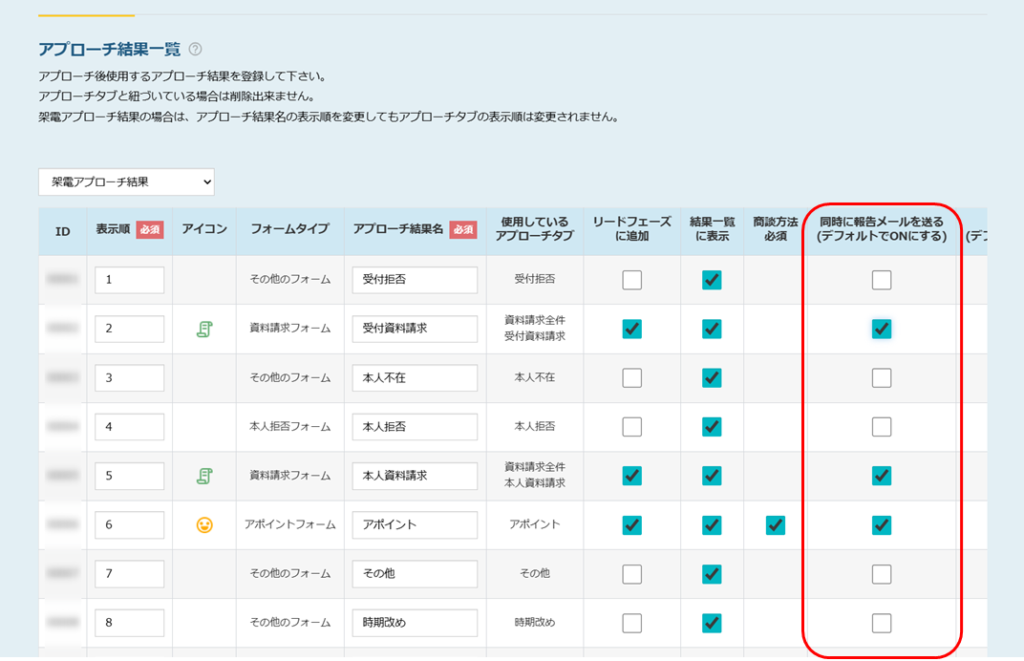Uncheck 結果一覧に表示 for 時期改め row
The width and height of the screenshot is (1024, 661).
pos(712,623)
